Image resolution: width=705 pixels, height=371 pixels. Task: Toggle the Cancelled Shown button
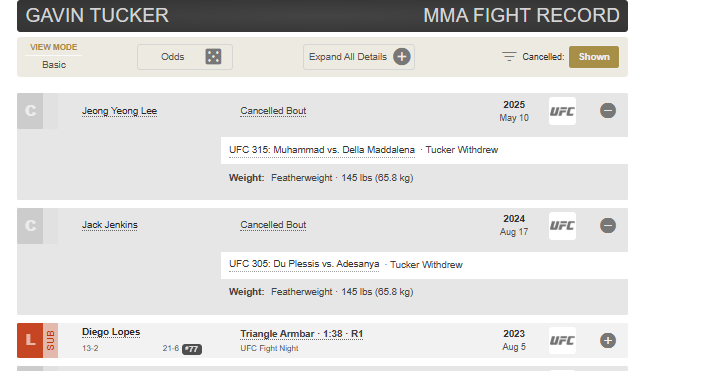(593, 57)
